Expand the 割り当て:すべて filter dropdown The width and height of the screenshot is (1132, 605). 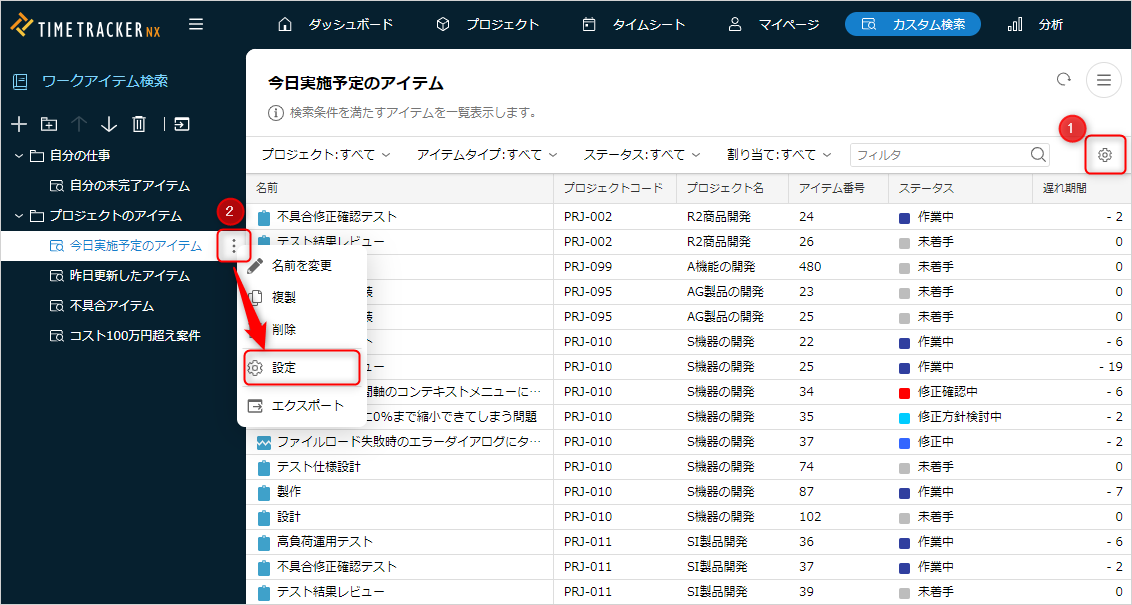779,155
